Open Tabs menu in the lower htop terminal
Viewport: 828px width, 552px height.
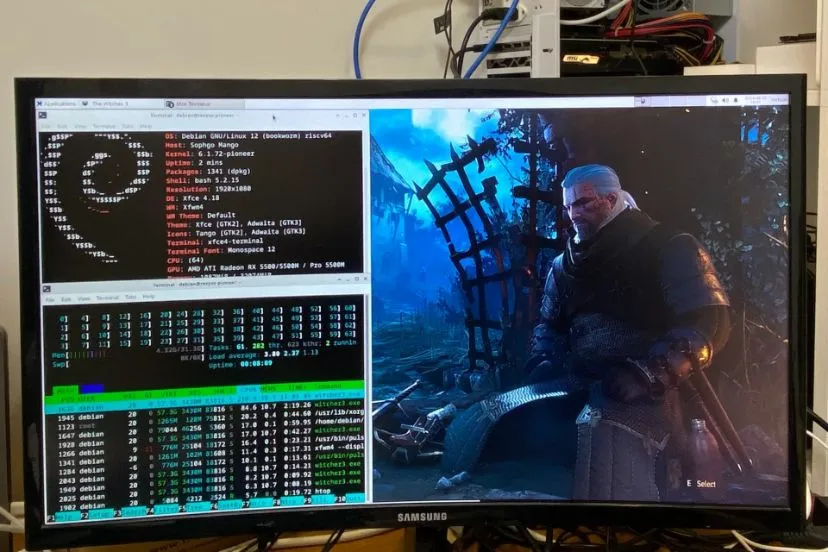coord(130,297)
